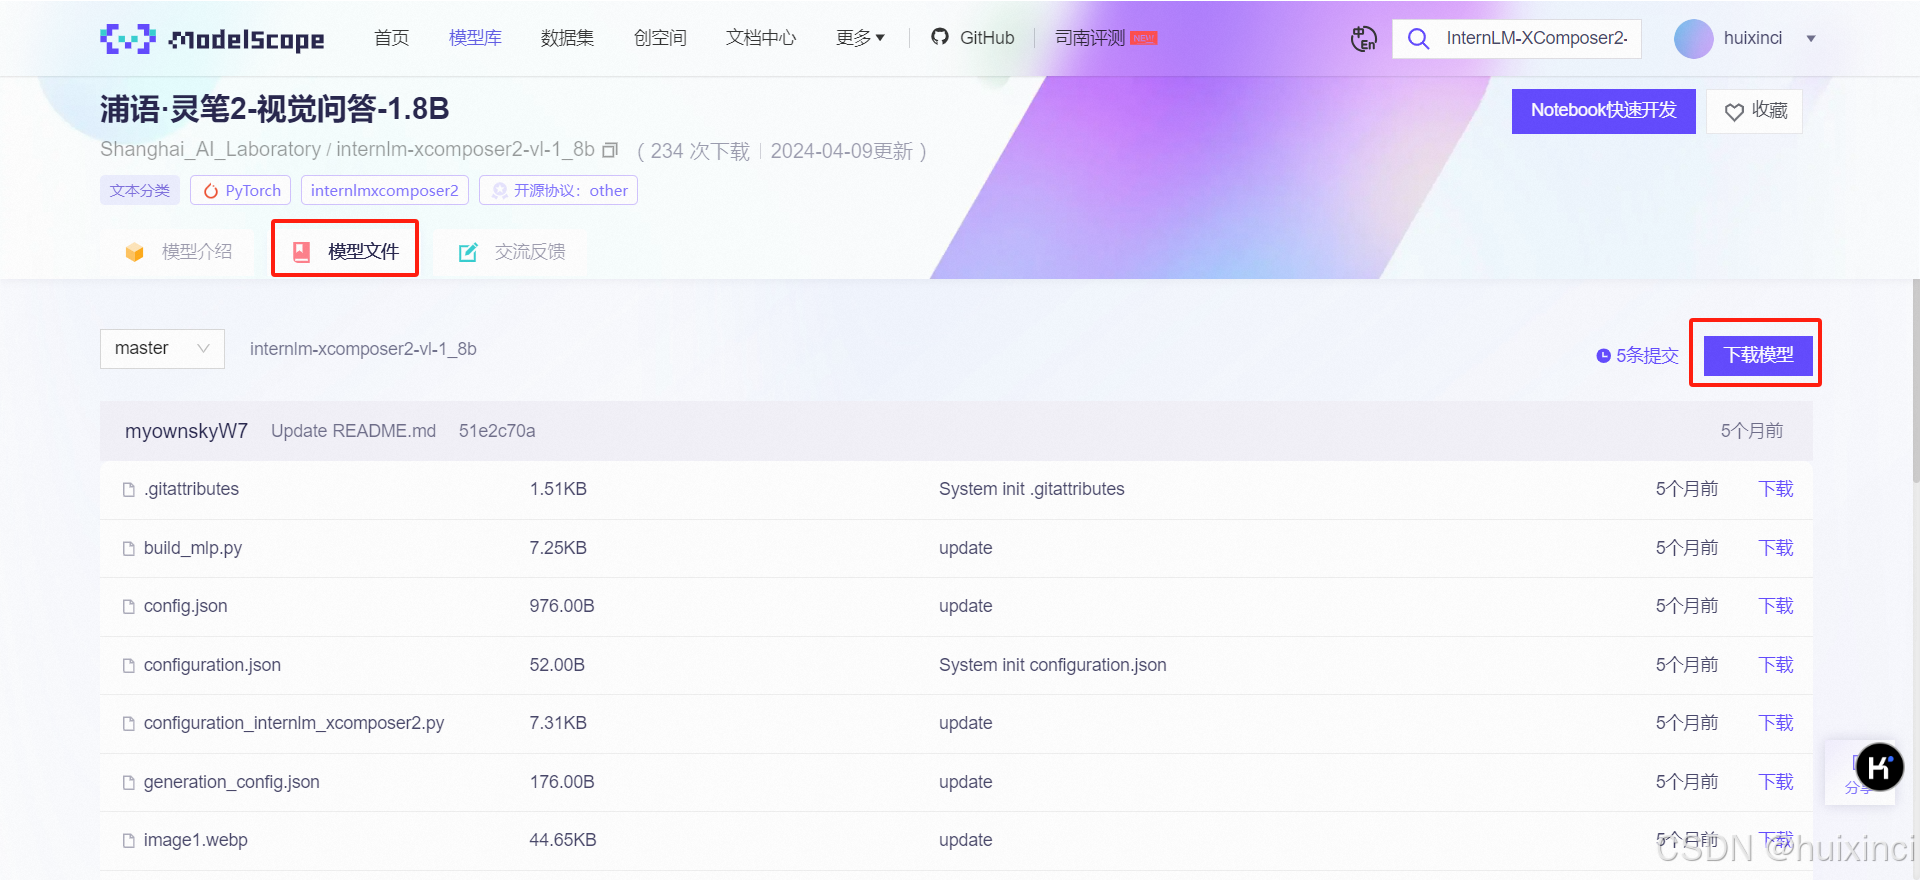Click the internlm-xcomposer2-vl-1_8b path breadcrumb
The height and width of the screenshot is (880, 1920).
(x=363, y=349)
